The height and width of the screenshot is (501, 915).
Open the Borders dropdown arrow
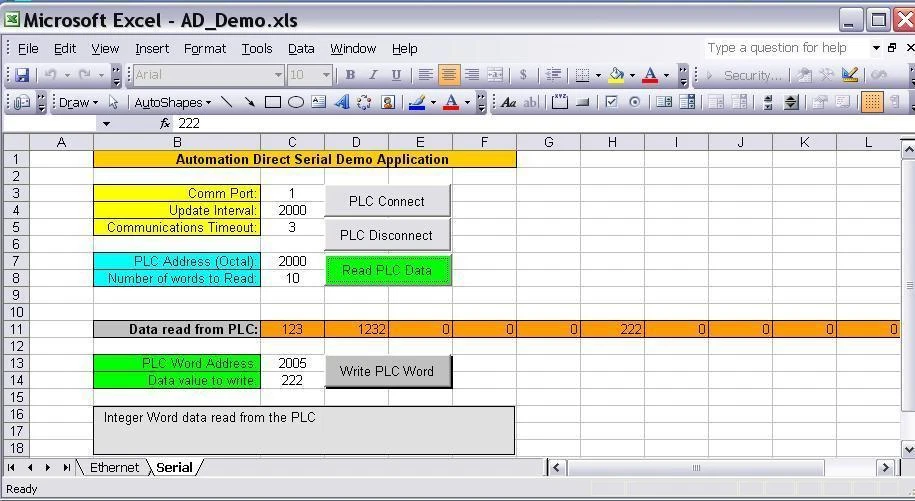[x=598, y=75]
